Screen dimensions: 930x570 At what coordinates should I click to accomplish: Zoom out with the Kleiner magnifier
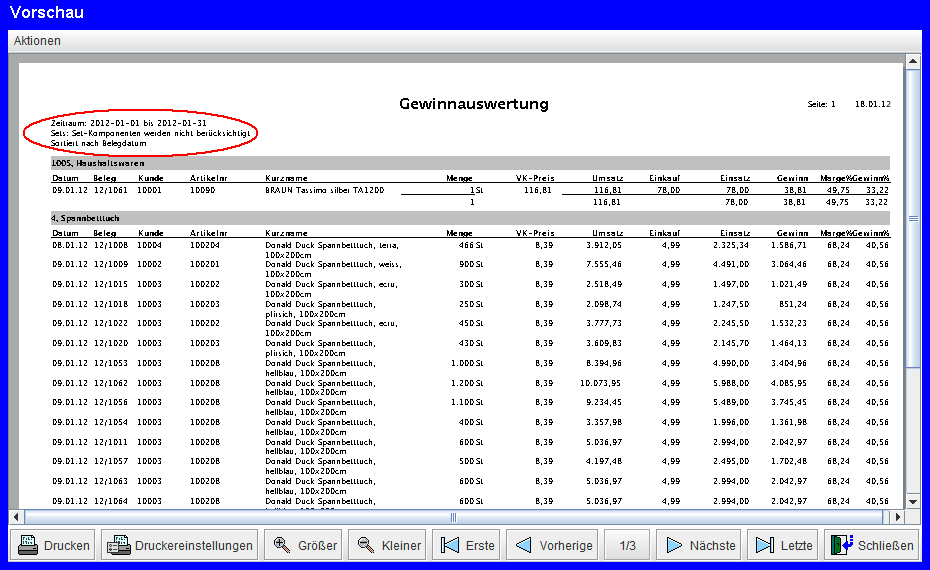[x=389, y=546]
